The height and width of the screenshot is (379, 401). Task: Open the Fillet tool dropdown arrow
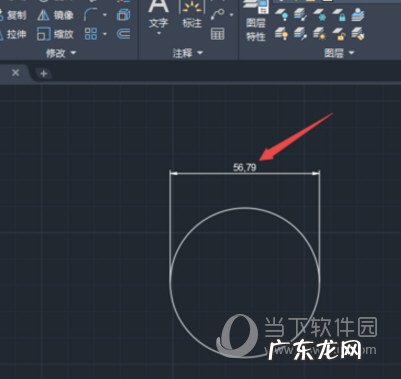tap(105, 15)
